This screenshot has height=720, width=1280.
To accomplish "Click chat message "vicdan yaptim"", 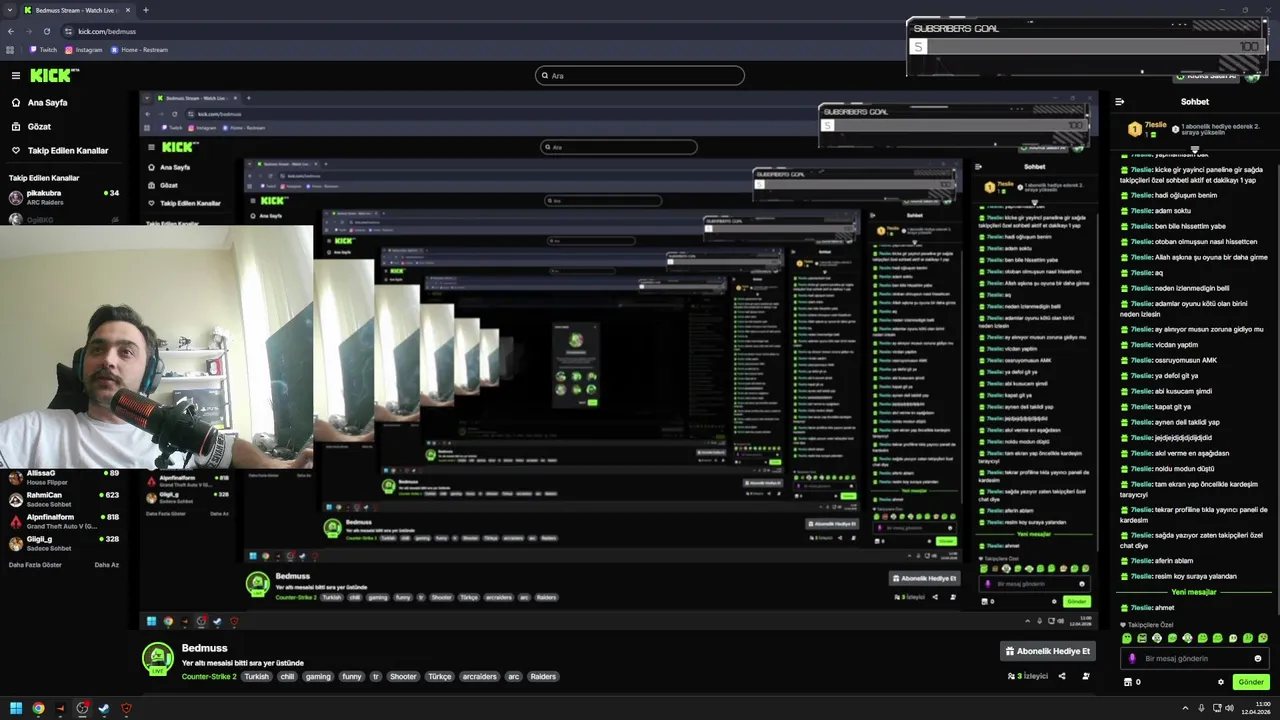I will pos(1176,345).
